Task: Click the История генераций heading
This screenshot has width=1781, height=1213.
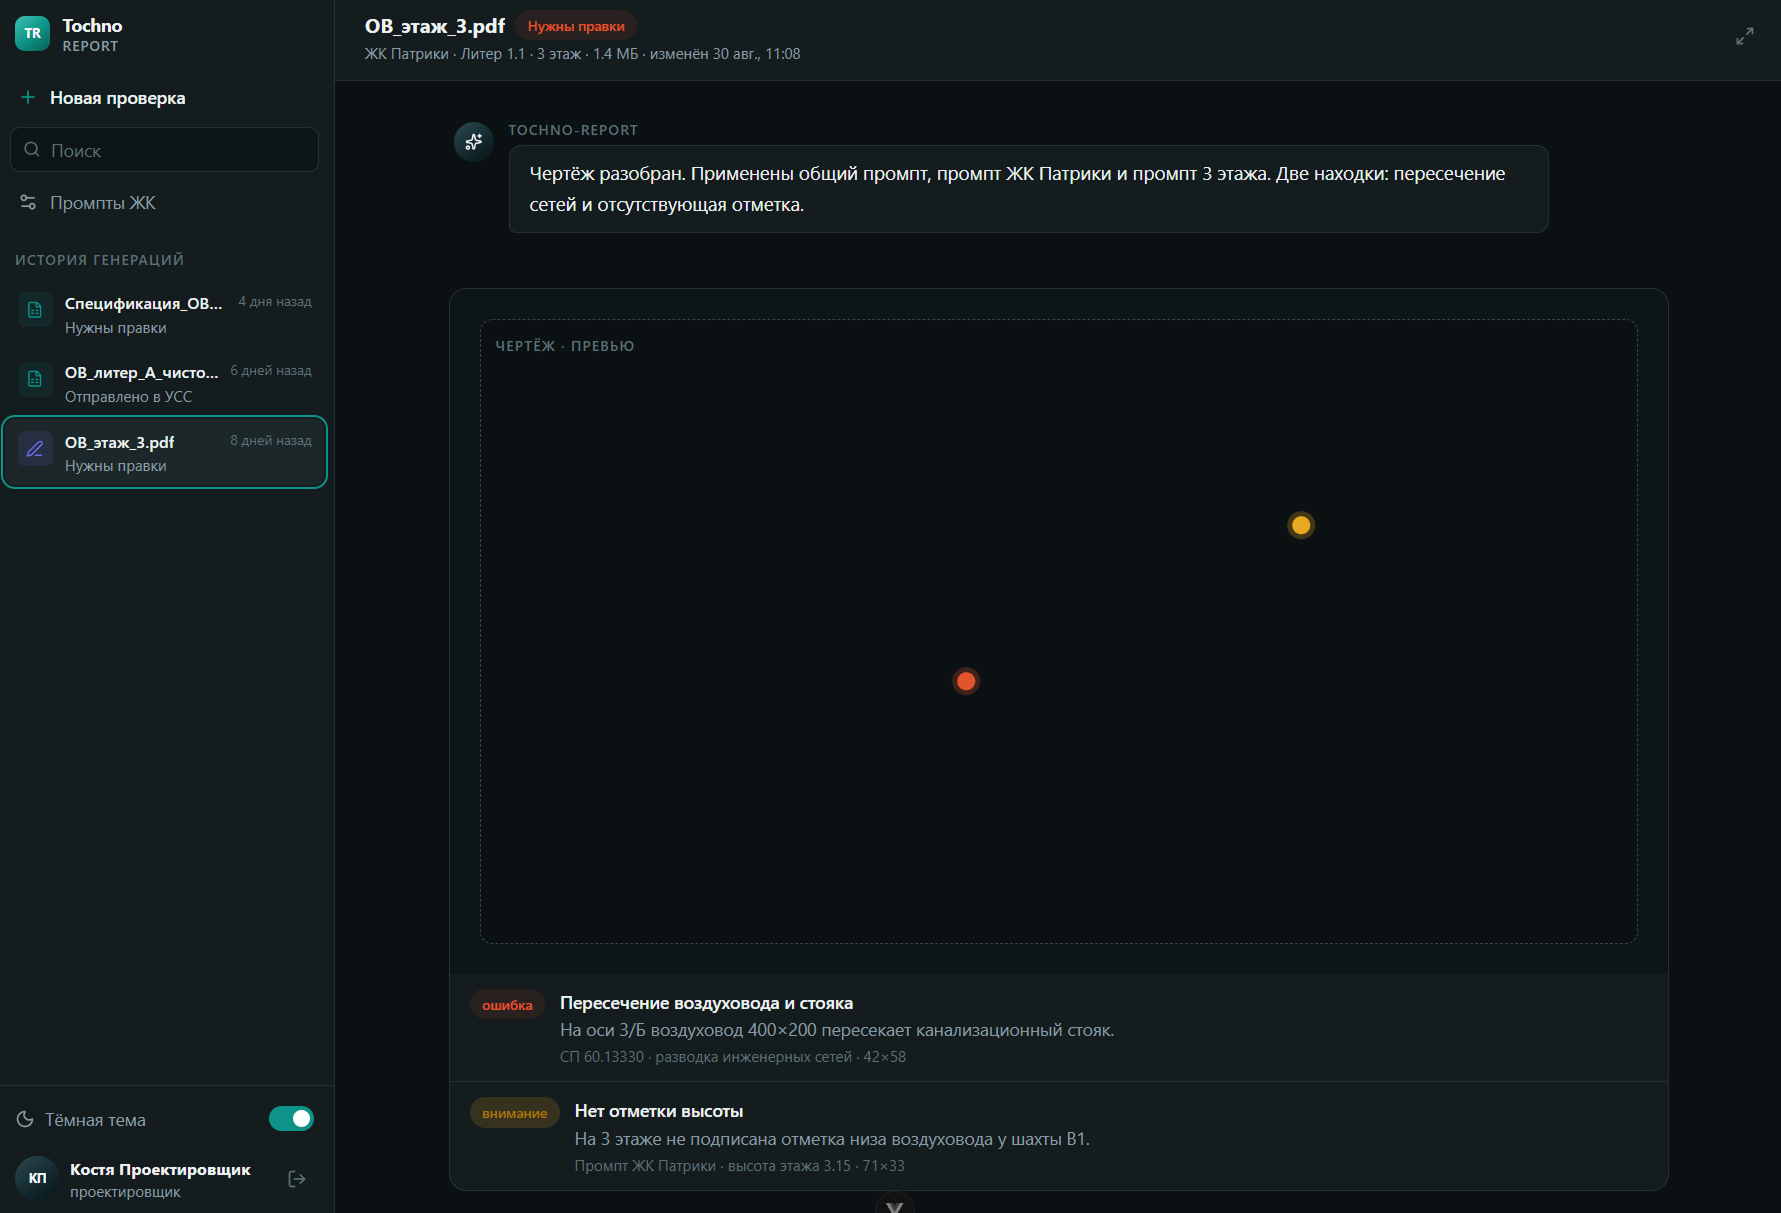Action: (x=100, y=260)
